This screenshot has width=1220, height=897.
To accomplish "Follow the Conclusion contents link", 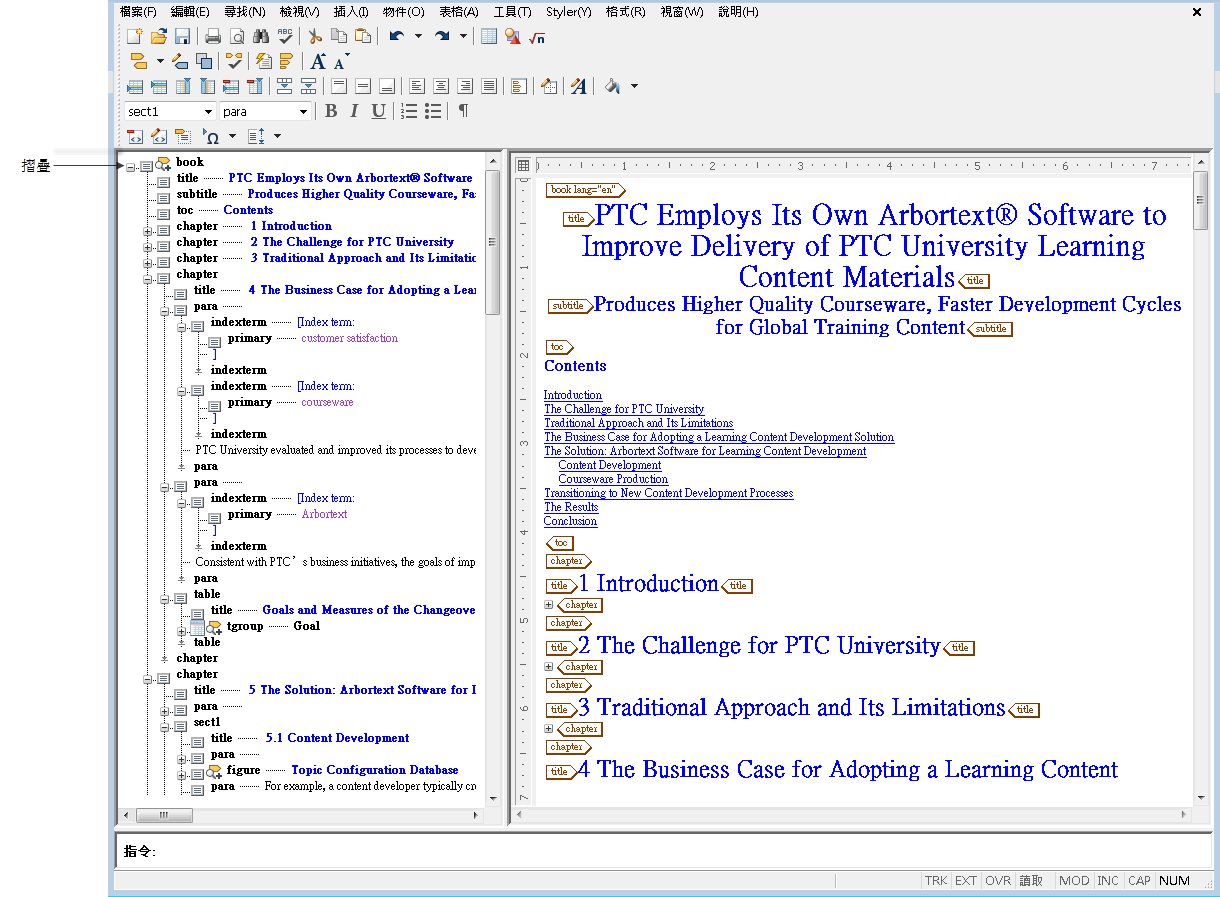I will (x=570, y=521).
